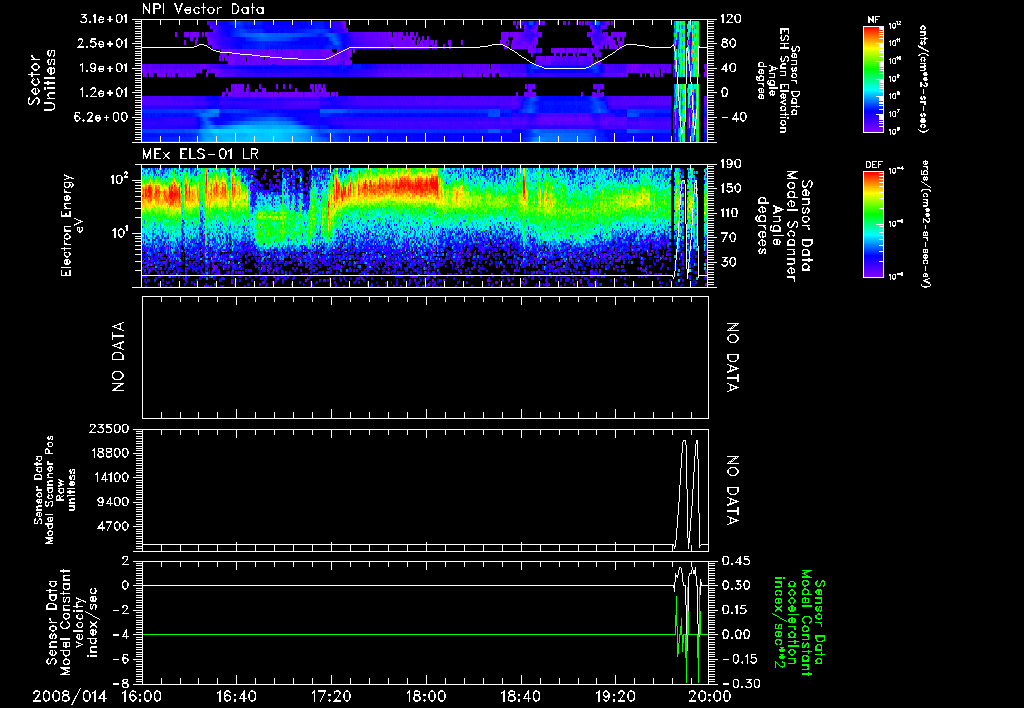The height and width of the screenshot is (708, 1024).
Task: Click the "2008/014" date label
Action: (x=70, y=697)
